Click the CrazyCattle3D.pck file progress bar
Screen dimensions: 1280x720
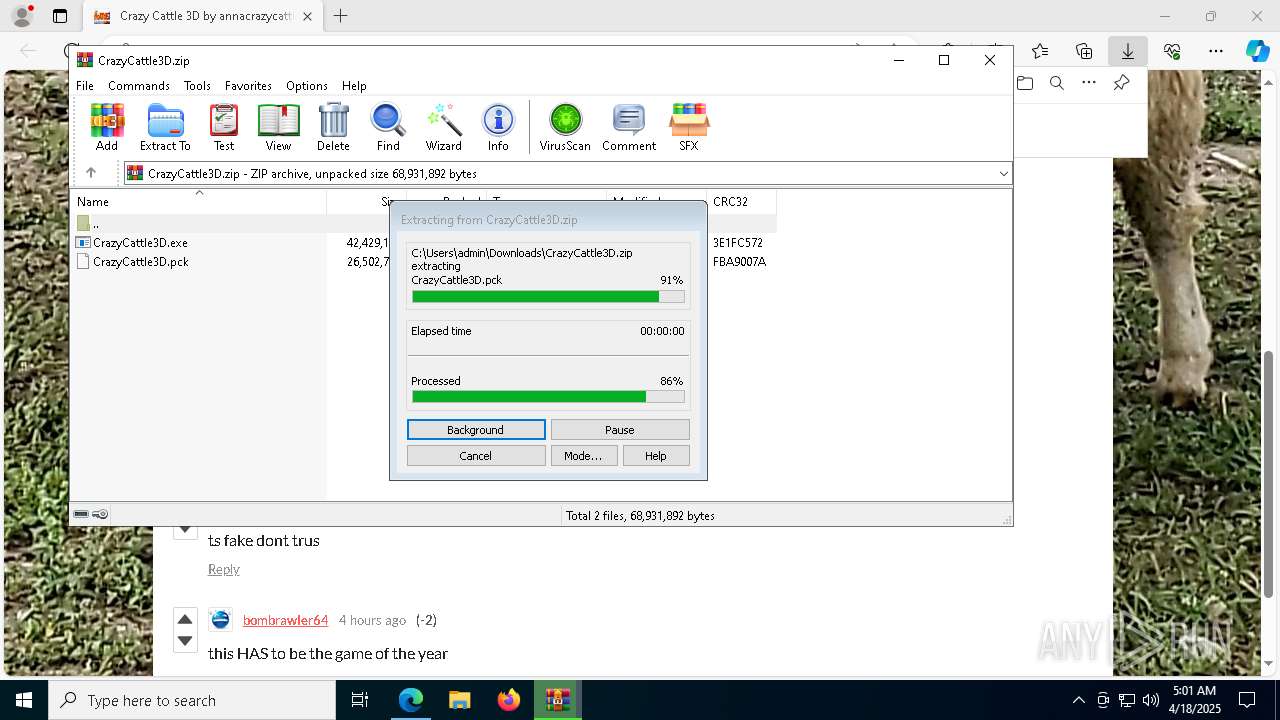click(x=548, y=297)
